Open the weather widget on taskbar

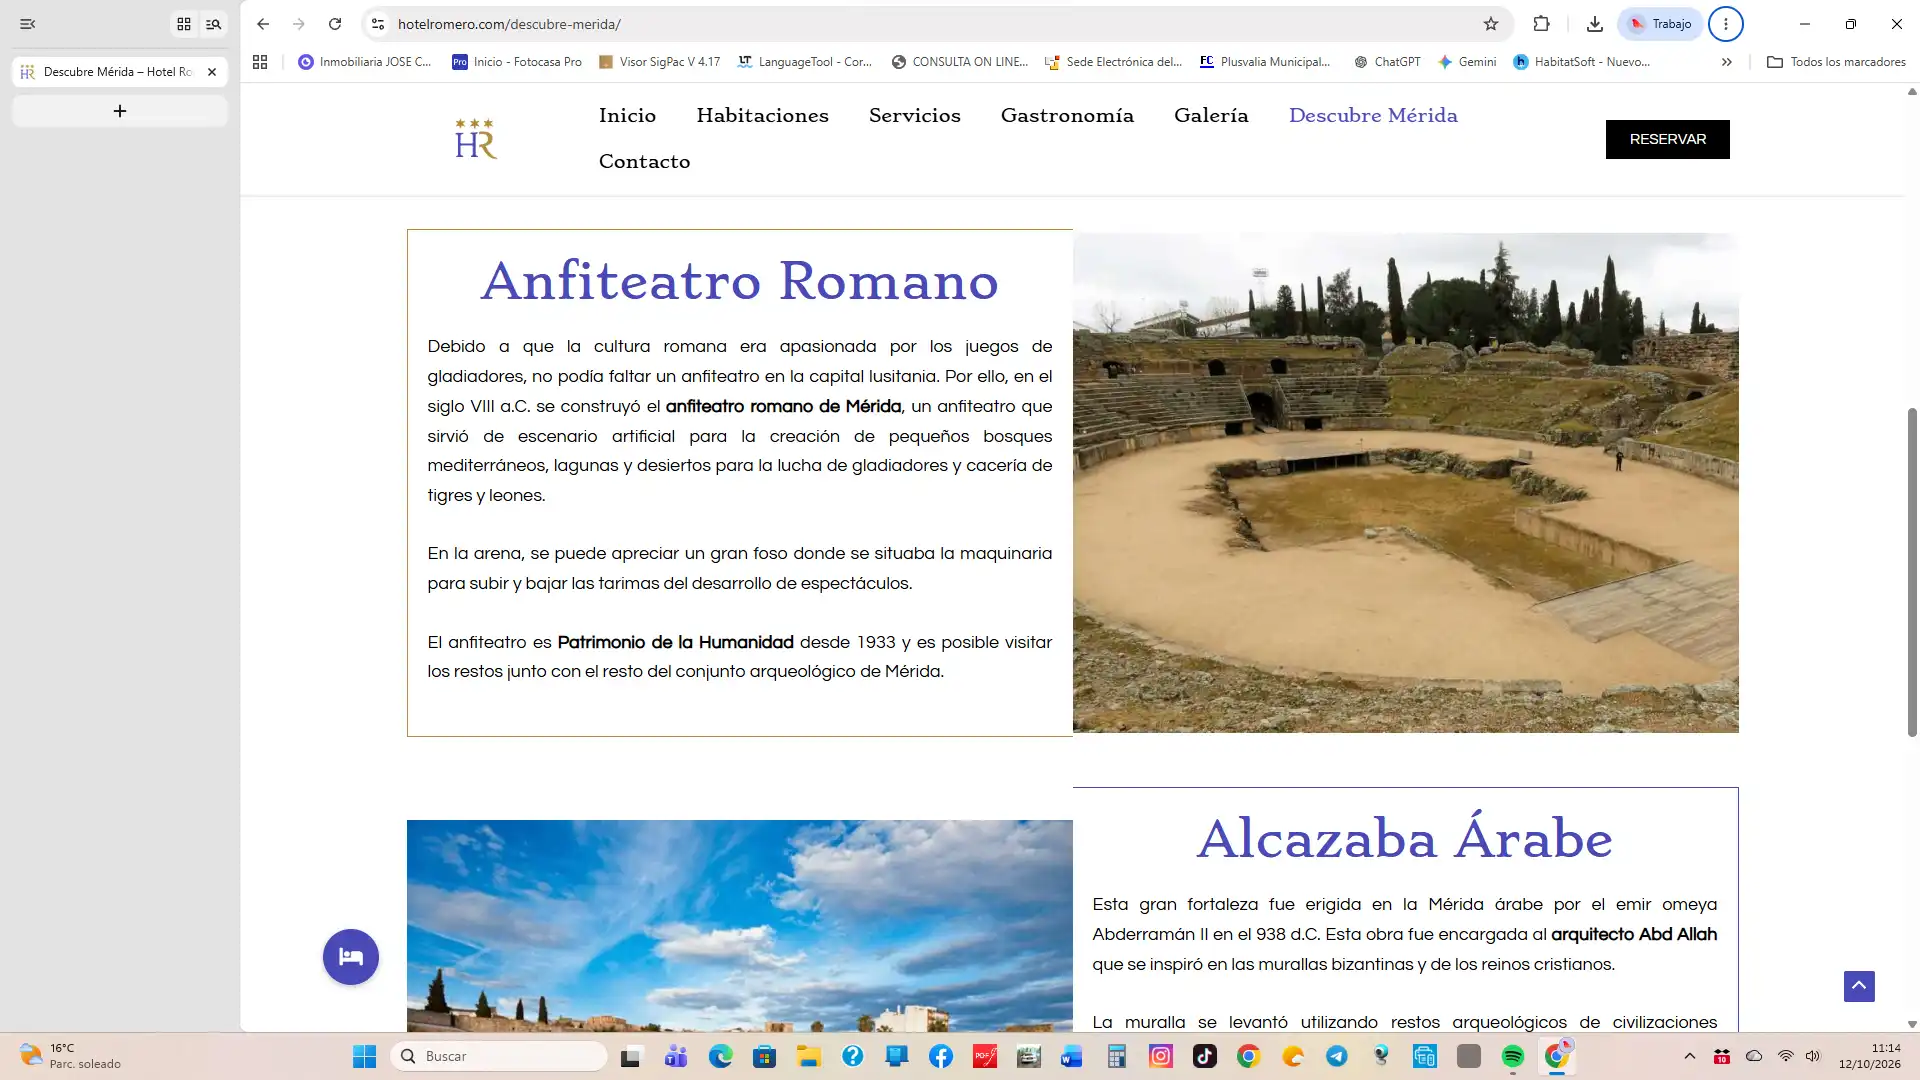click(70, 1056)
